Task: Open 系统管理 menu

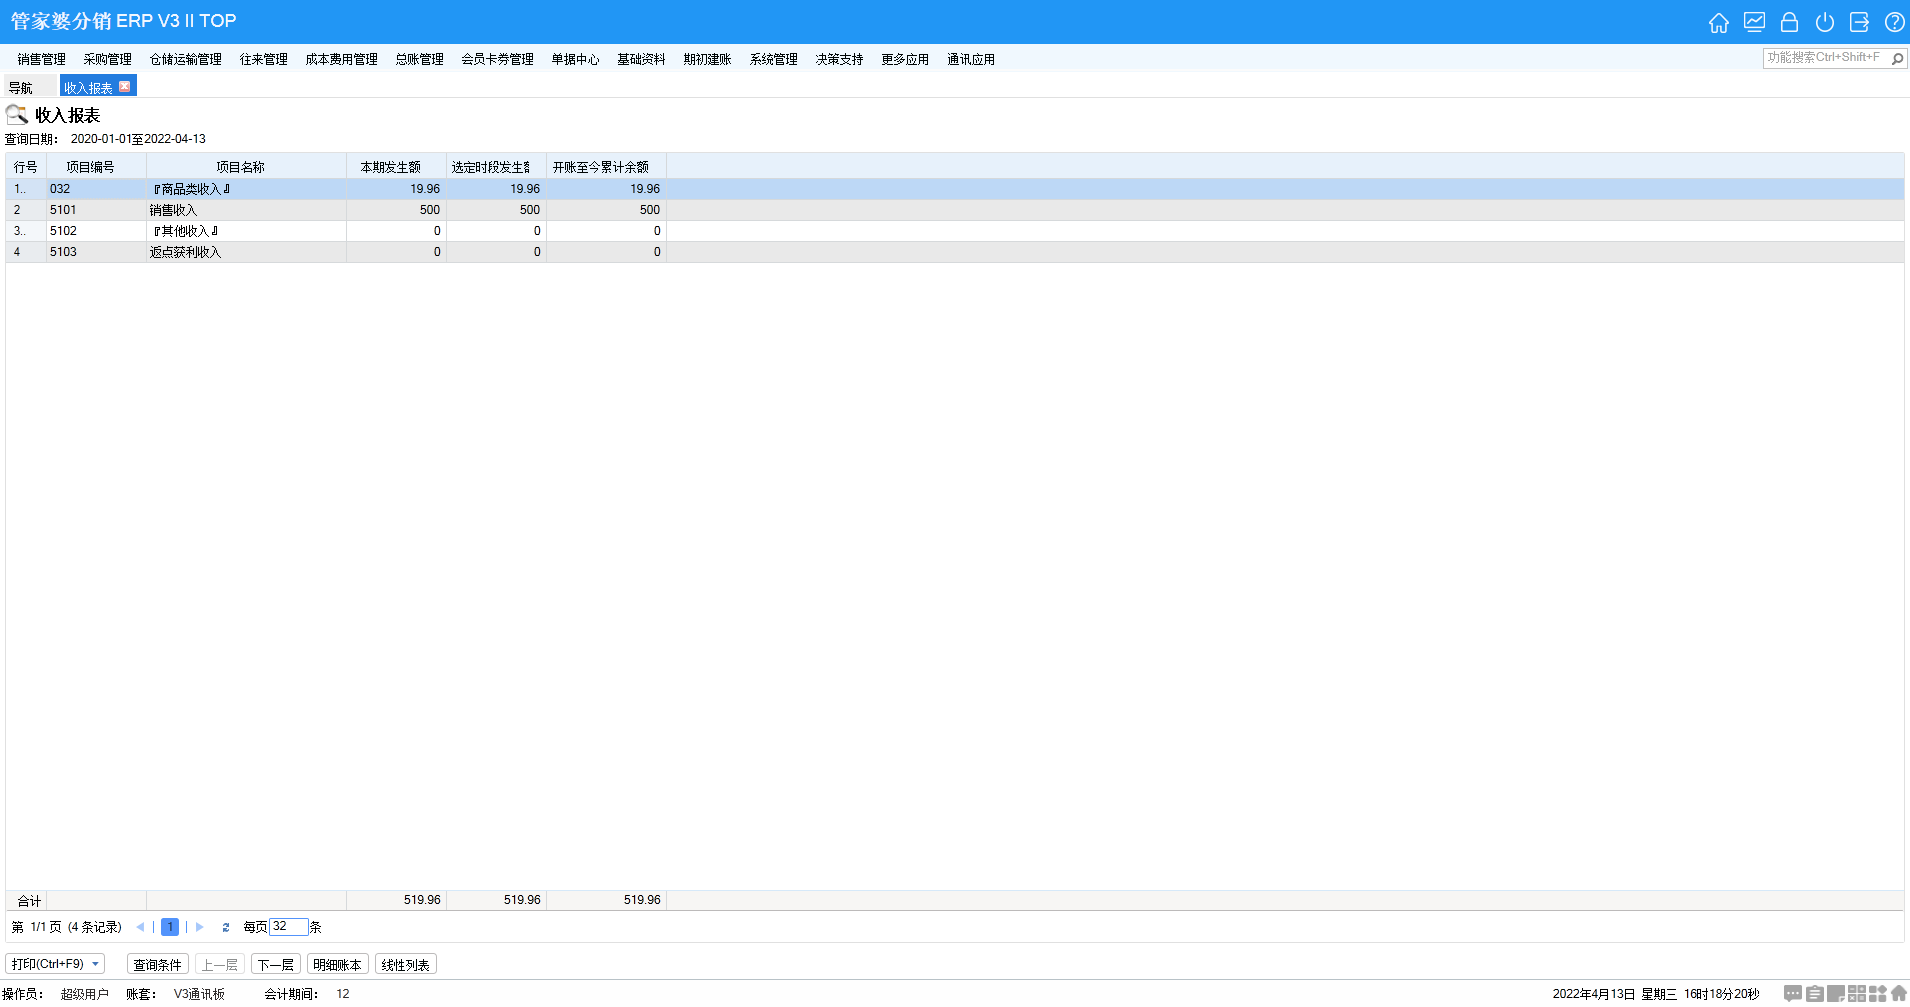Action: click(773, 59)
